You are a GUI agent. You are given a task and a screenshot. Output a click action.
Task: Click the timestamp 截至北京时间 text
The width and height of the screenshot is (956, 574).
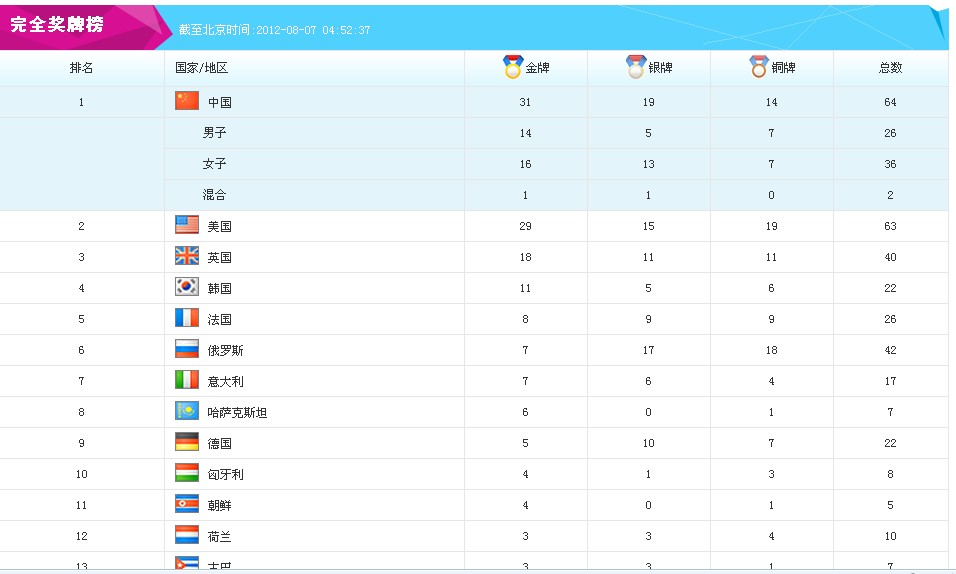[274, 30]
